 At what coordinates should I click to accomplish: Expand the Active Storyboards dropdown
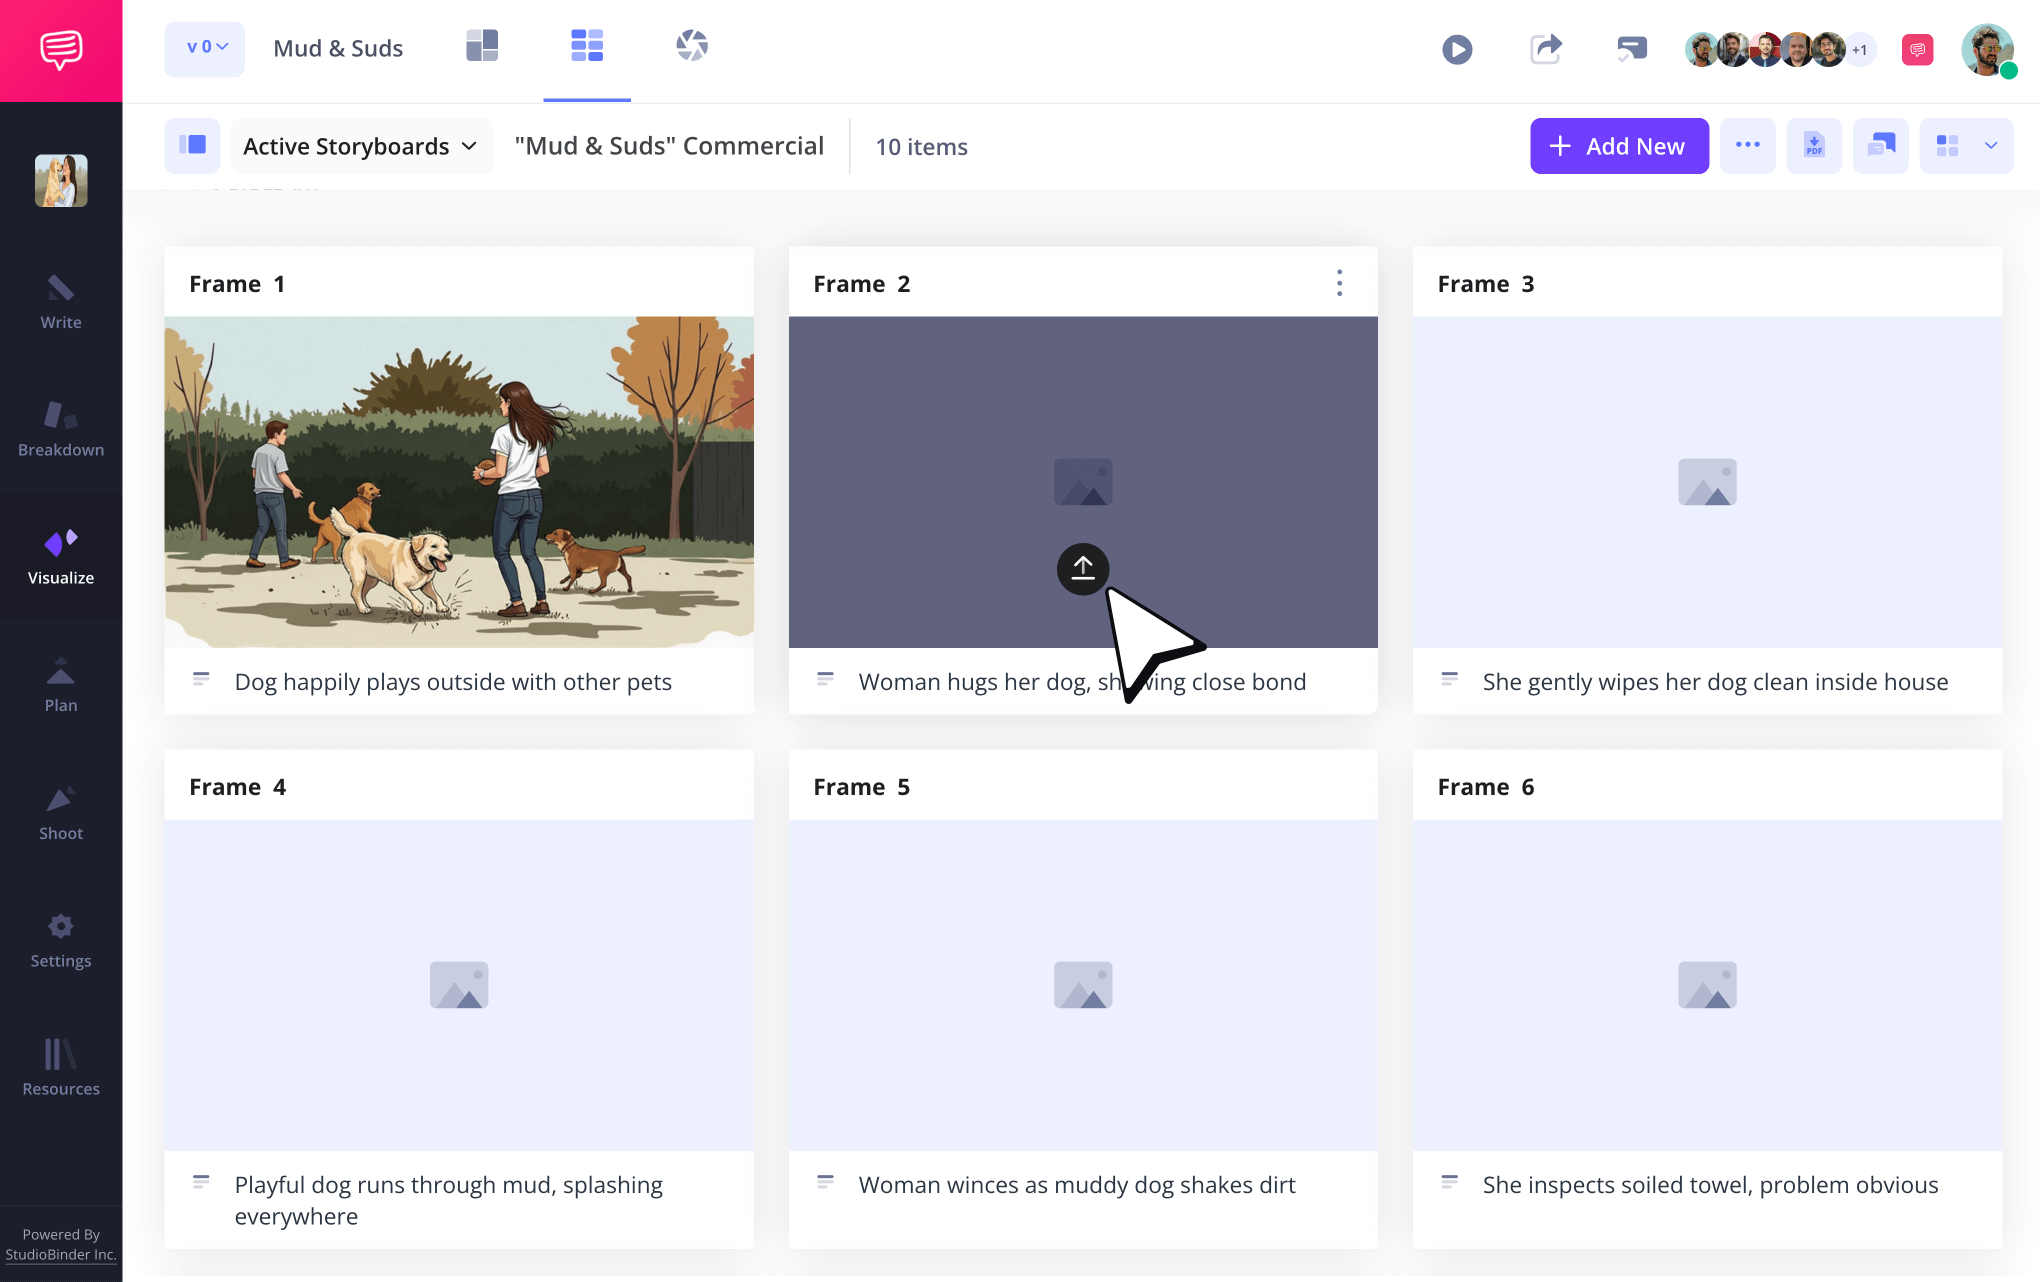coord(360,146)
